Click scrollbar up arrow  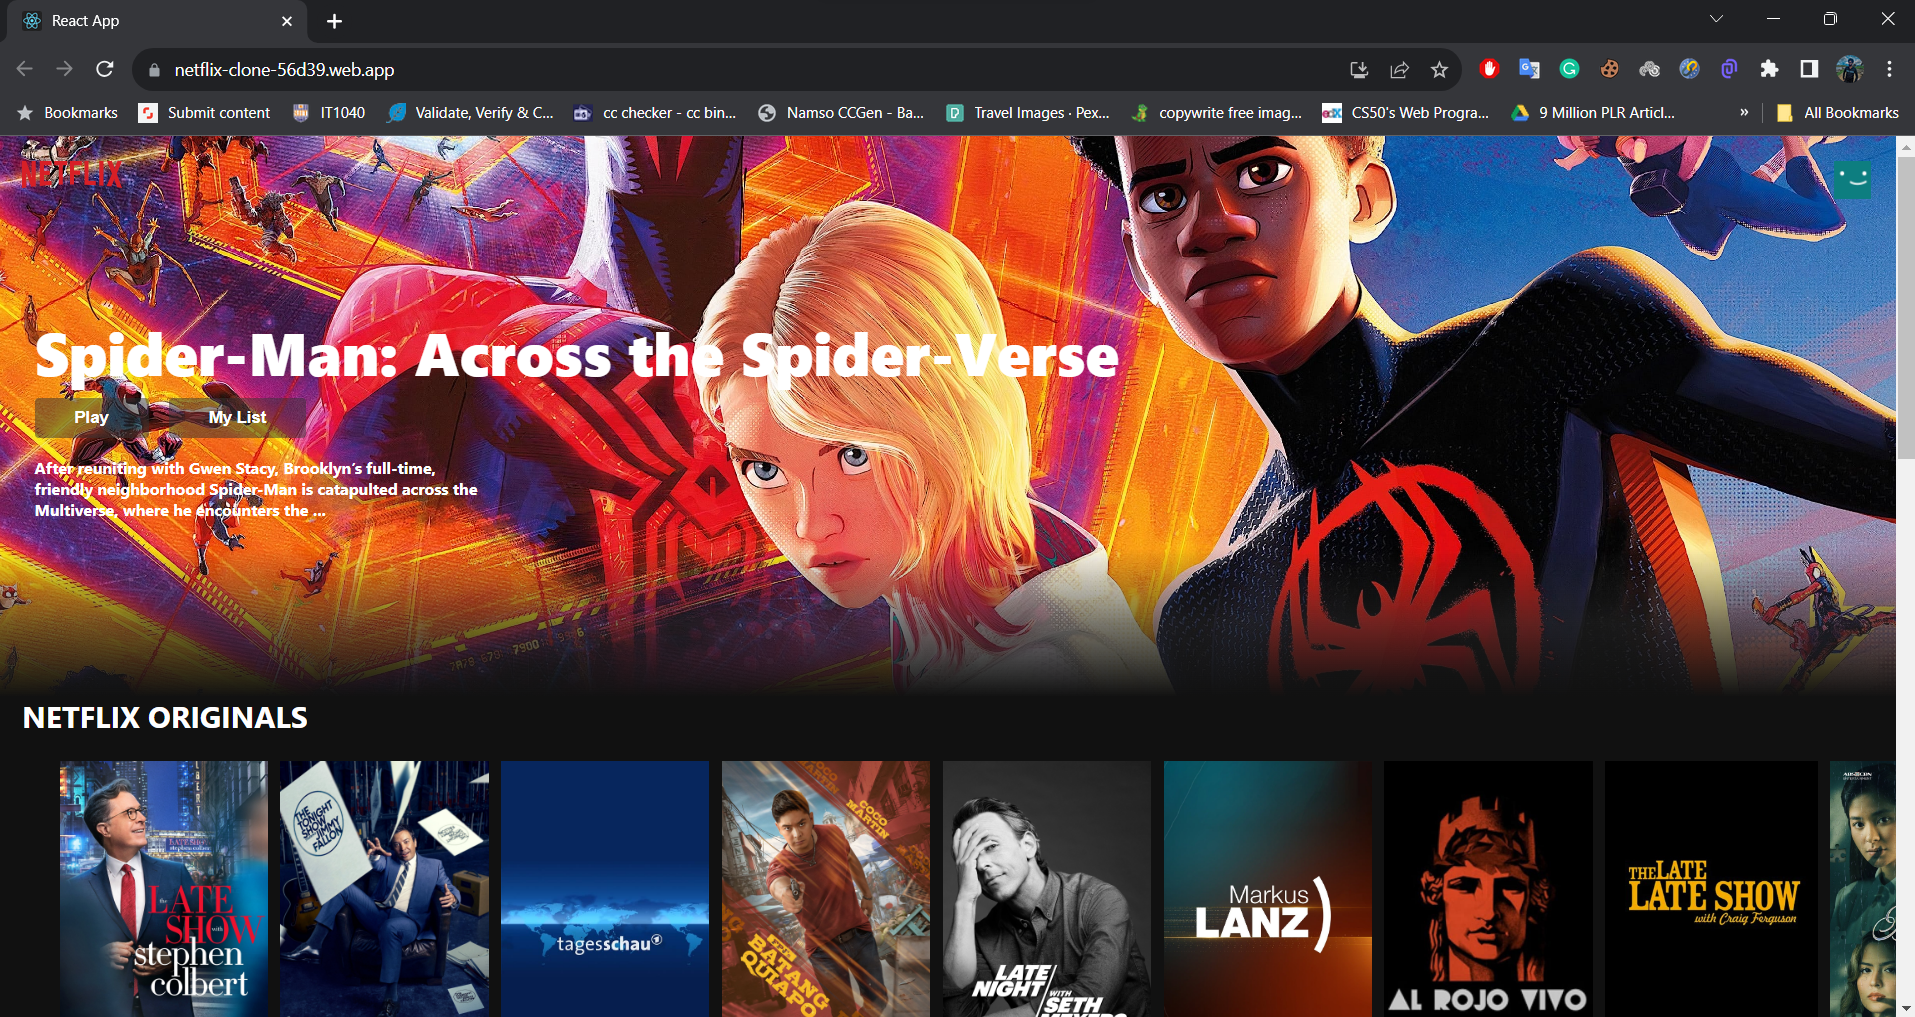coord(1905,146)
